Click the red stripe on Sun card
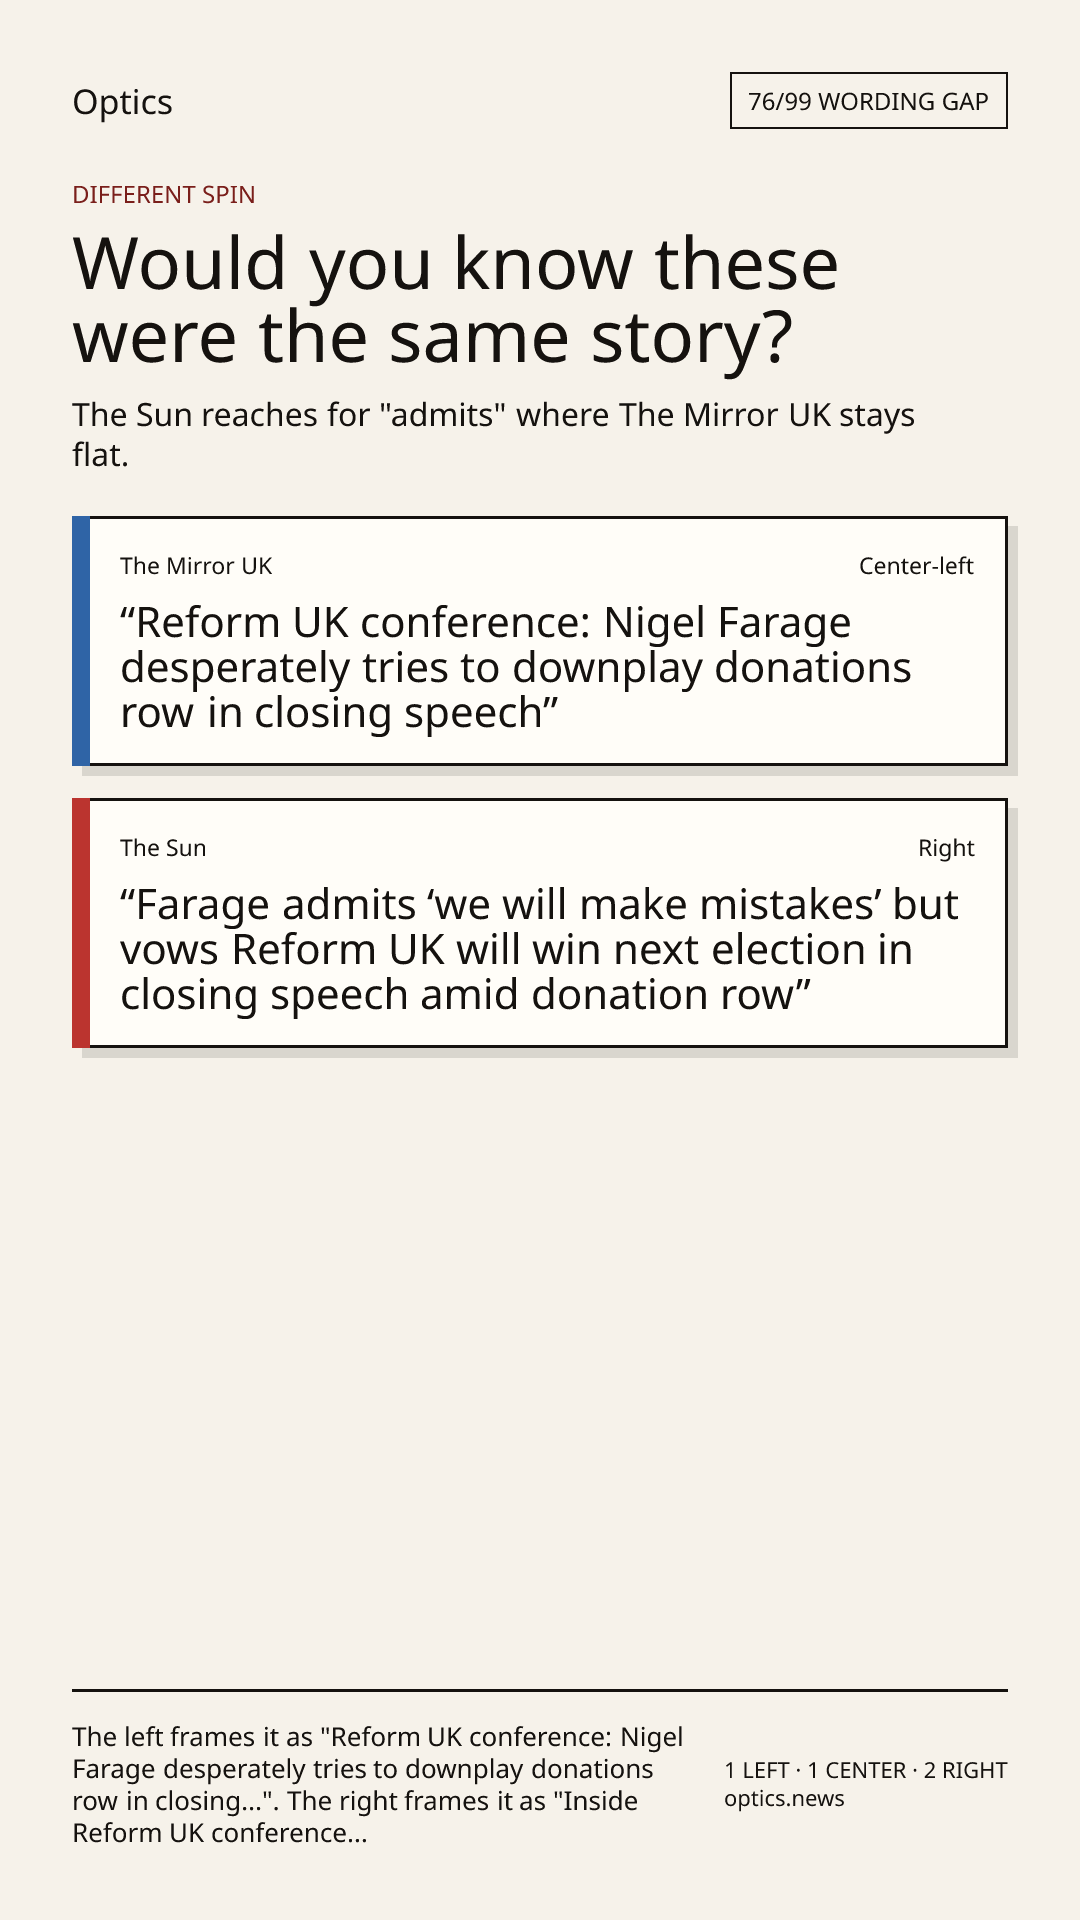The image size is (1080, 1920). coord(81,923)
